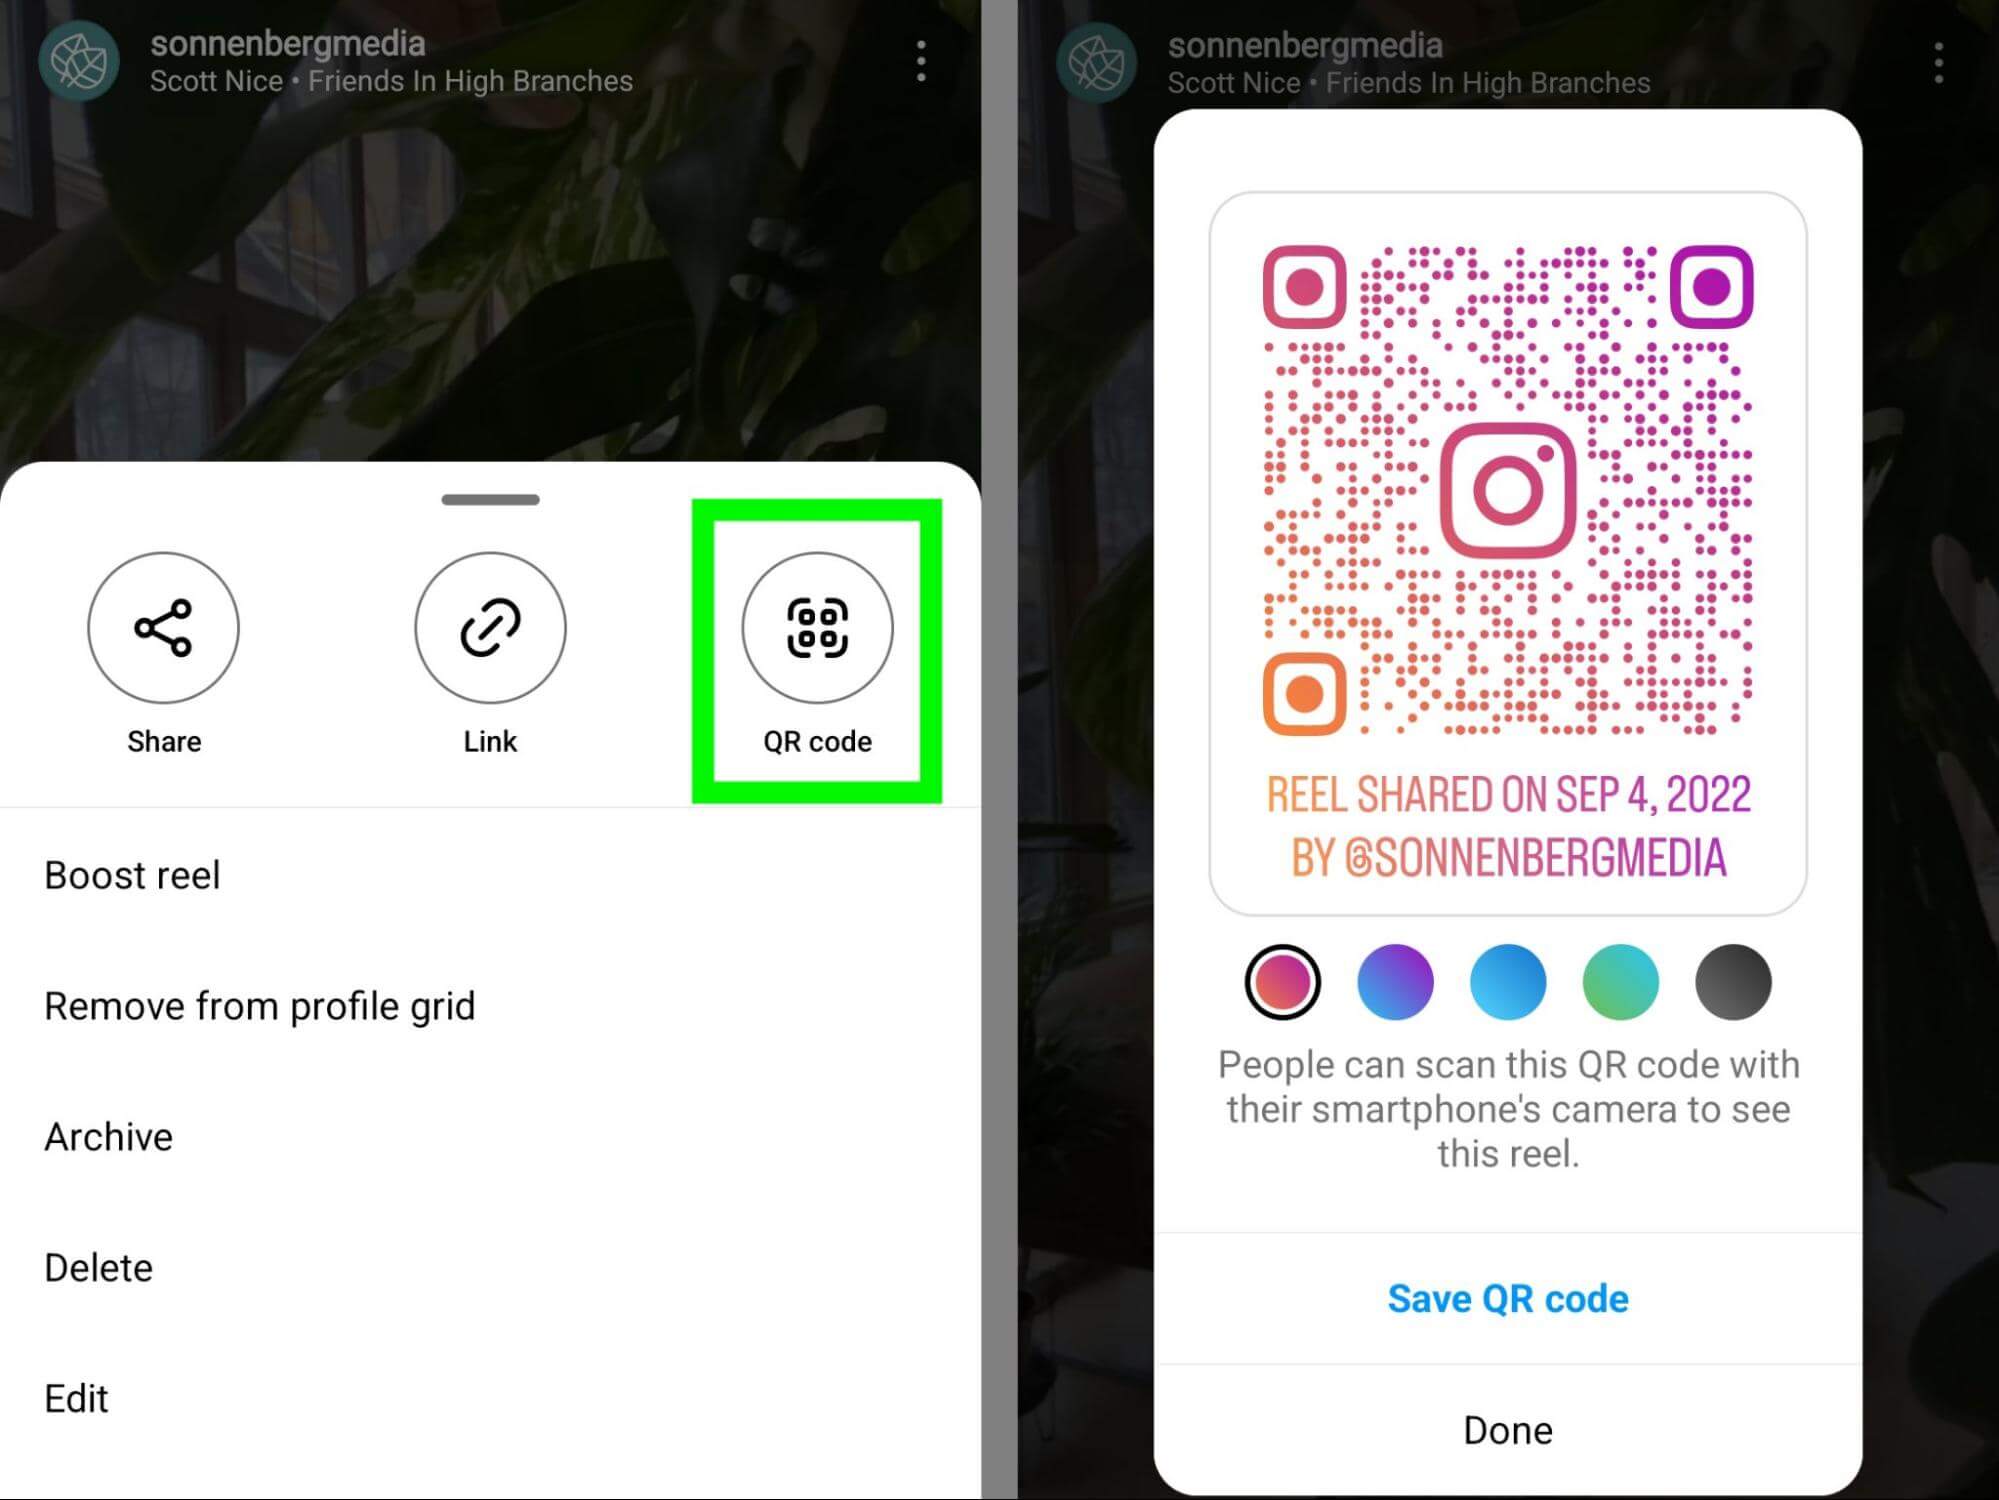Click the sonnenbergmedia profile icon
1999x1500 pixels.
tap(80, 55)
